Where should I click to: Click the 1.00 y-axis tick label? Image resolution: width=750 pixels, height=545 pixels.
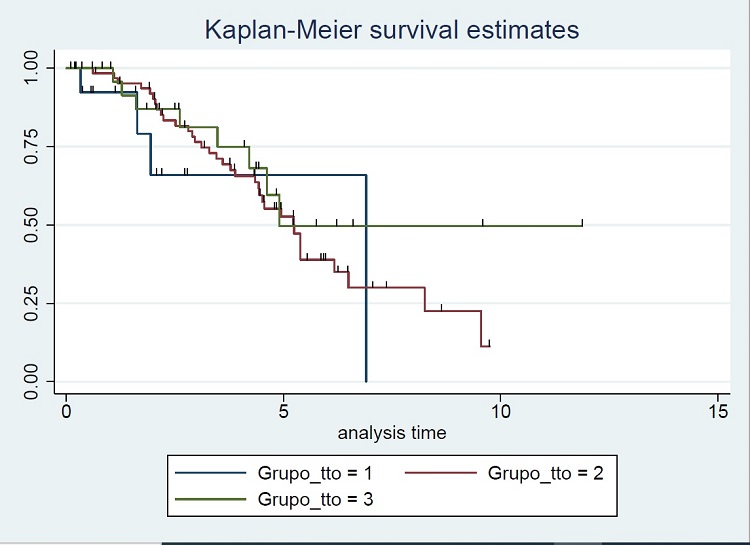pos(33,68)
